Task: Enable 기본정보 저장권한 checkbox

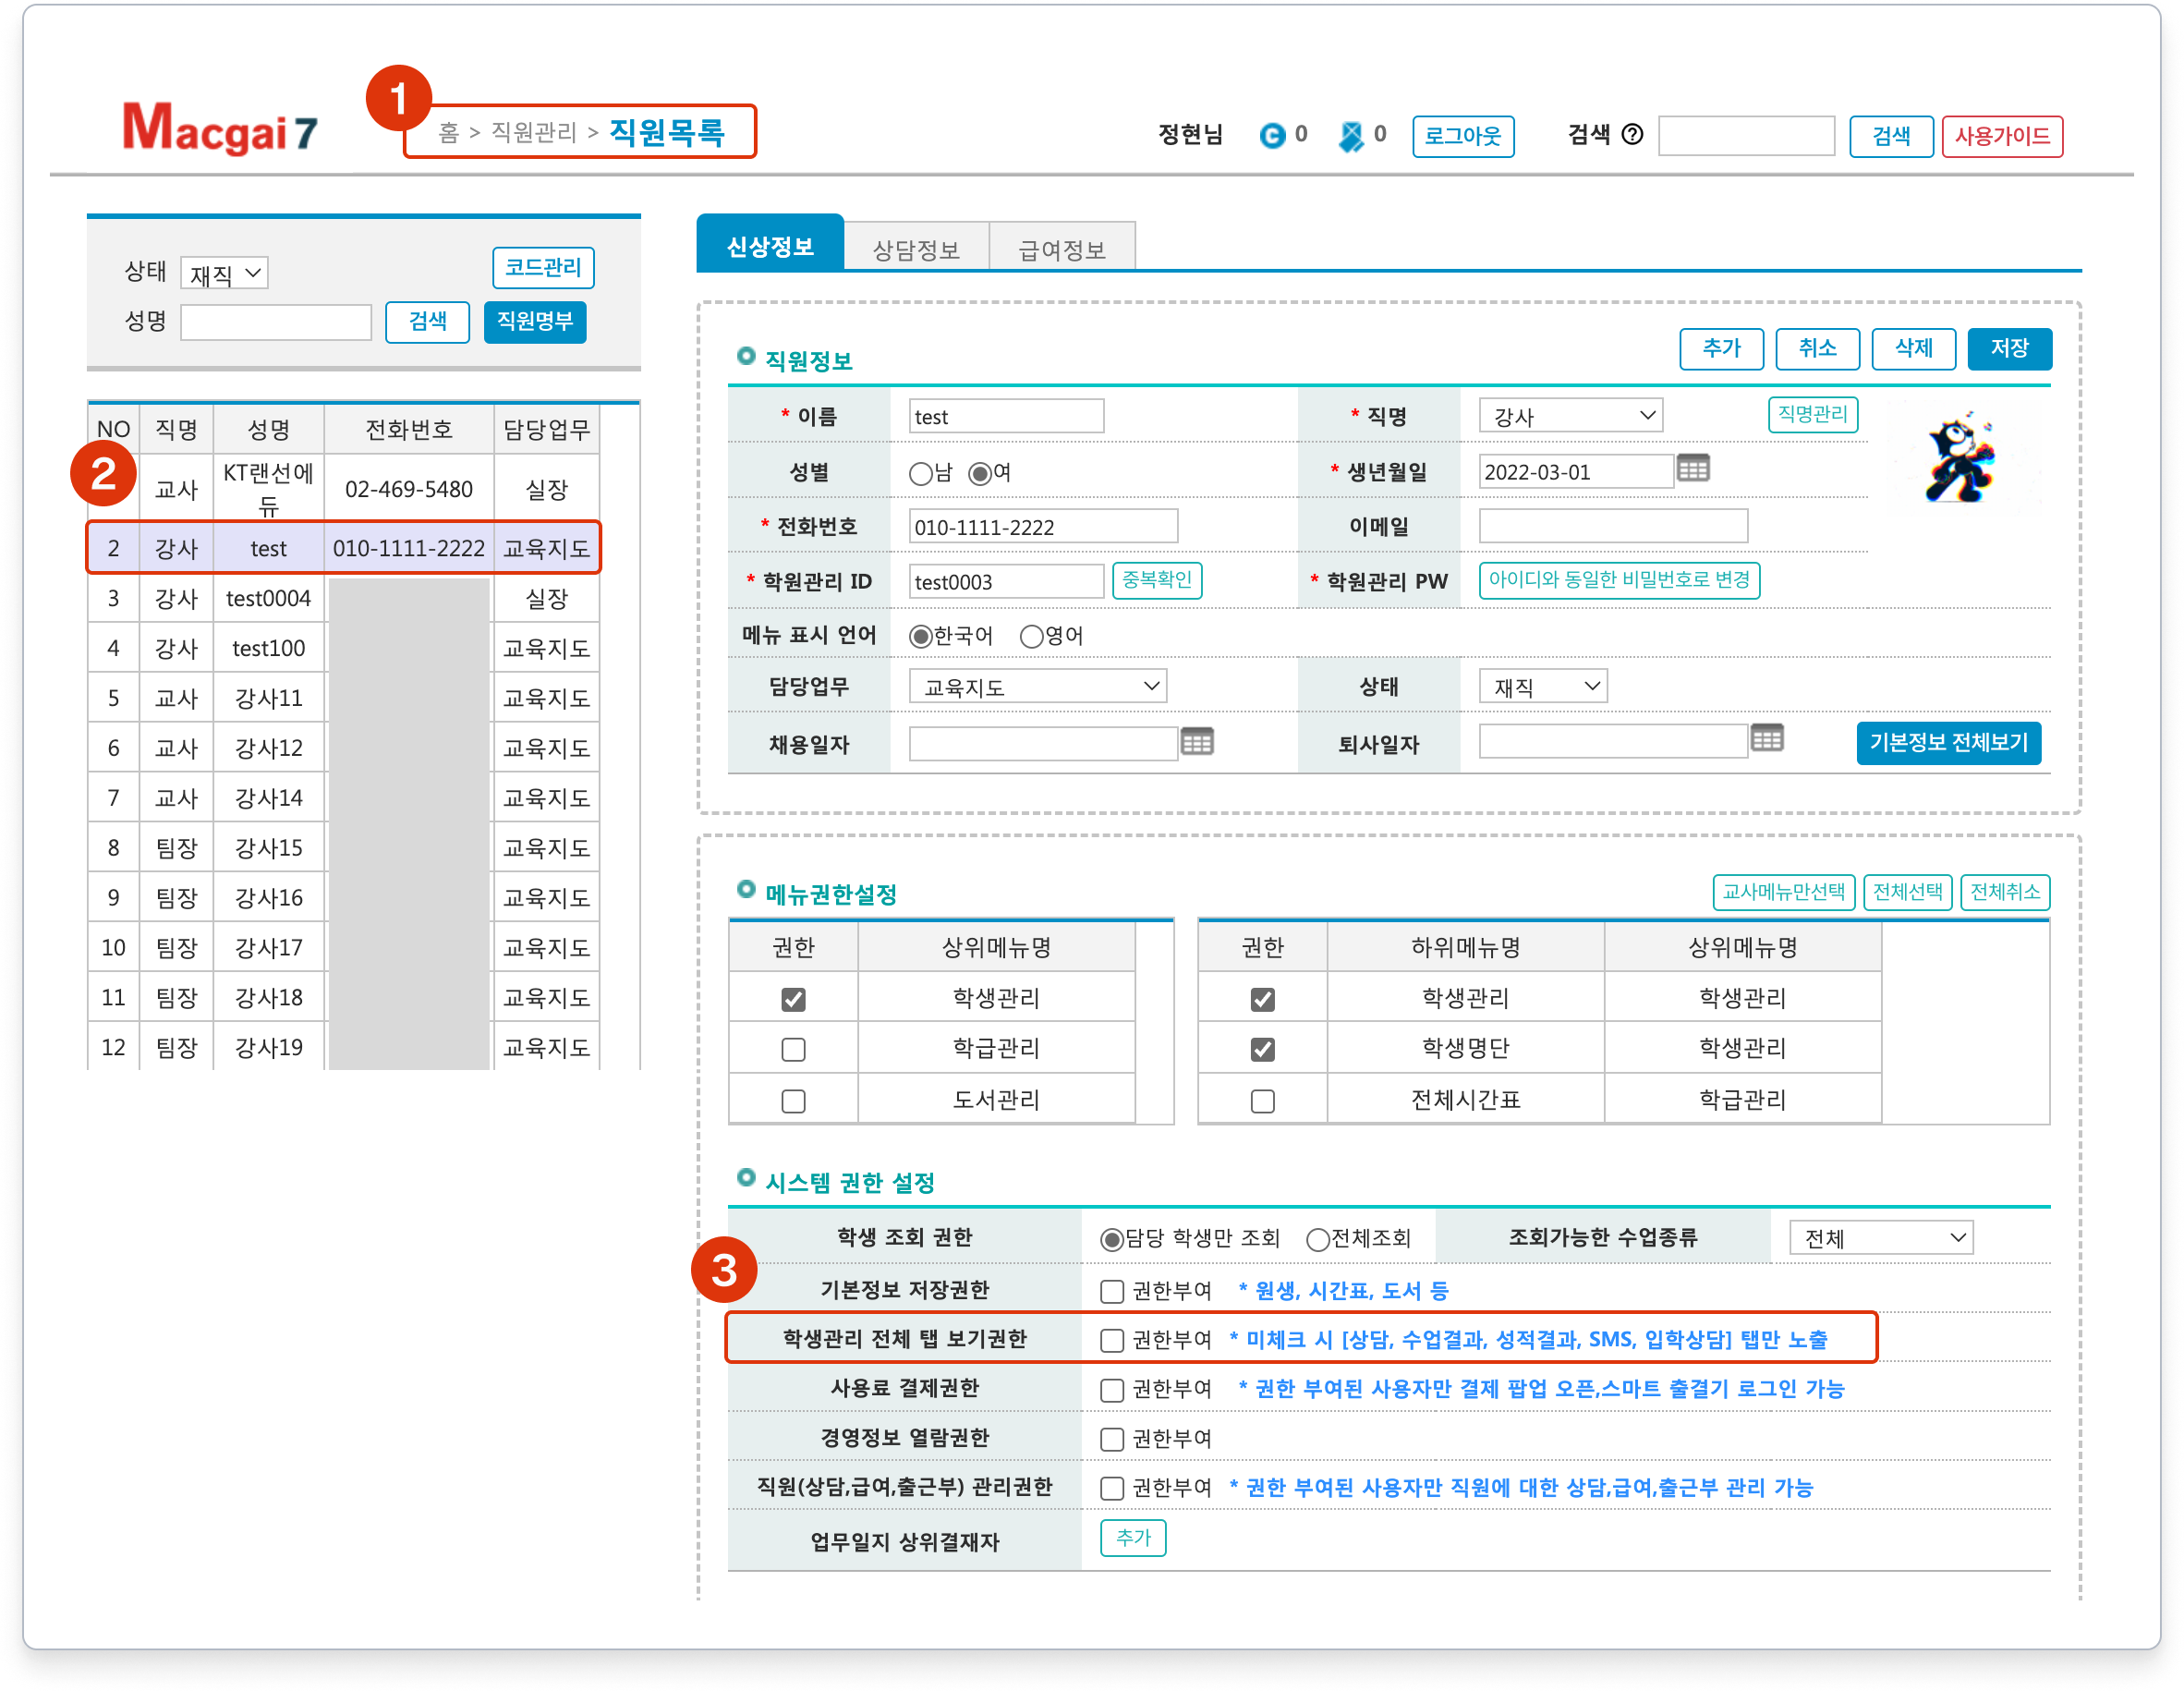Action: [1111, 1291]
